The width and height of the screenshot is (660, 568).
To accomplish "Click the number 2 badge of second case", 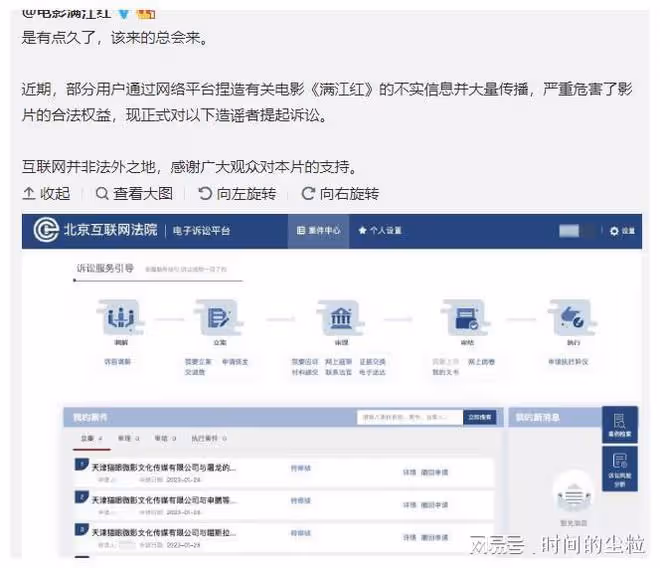I will (x=81, y=496).
